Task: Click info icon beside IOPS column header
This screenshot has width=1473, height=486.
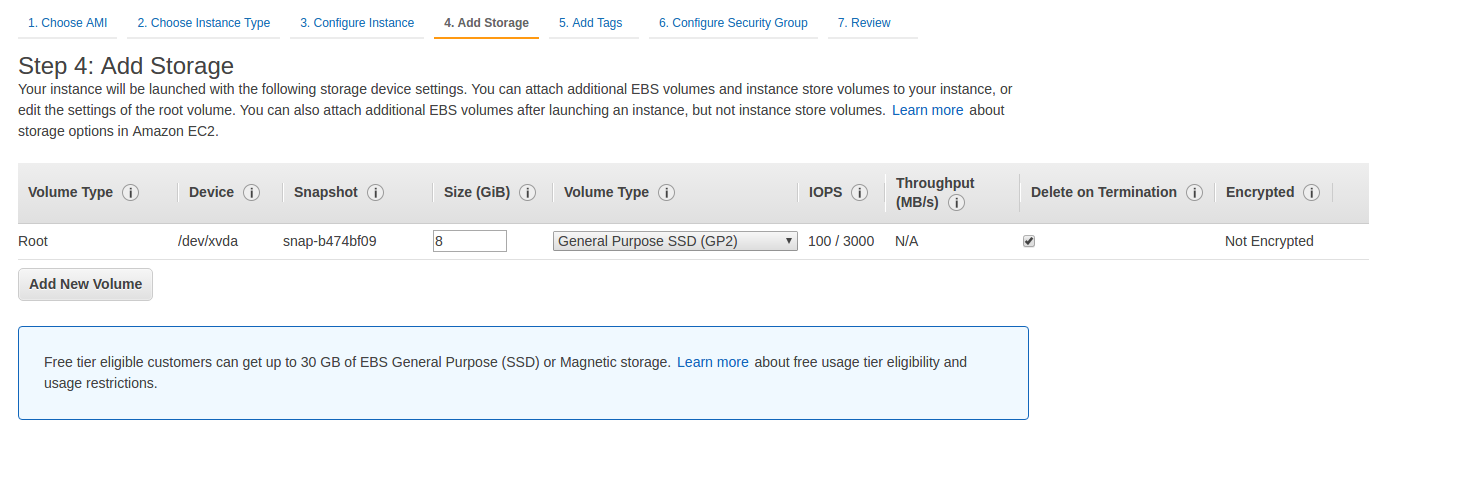Action: point(859,193)
